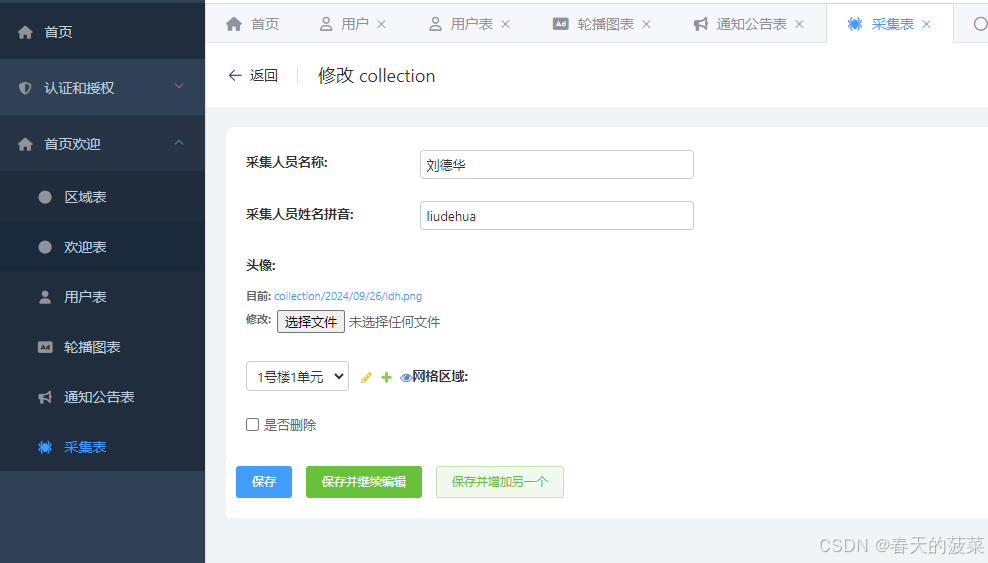The image size is (988, 563).
Task: Click the 修改 collection page title
Action: (376, 76)
